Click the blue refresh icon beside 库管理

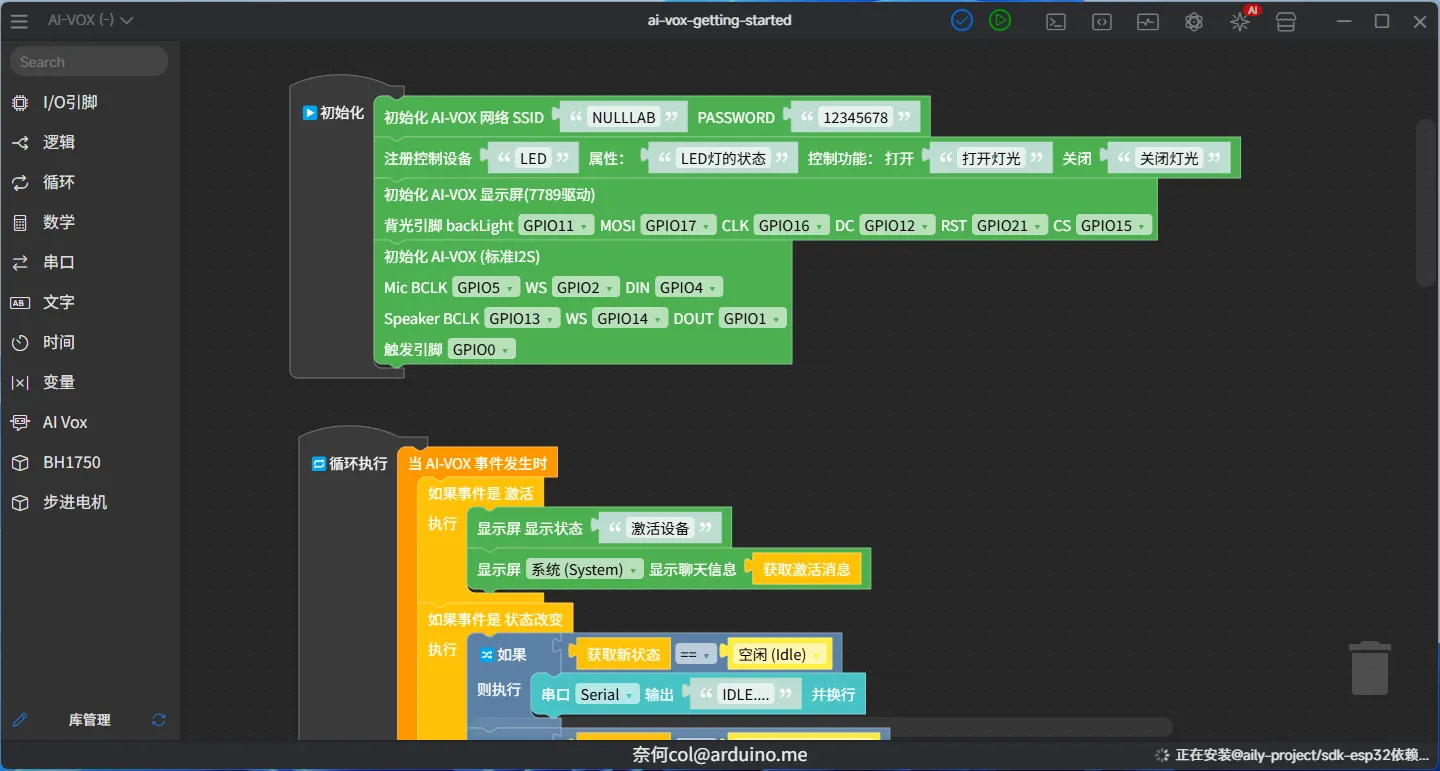click(x=159, y=720)
